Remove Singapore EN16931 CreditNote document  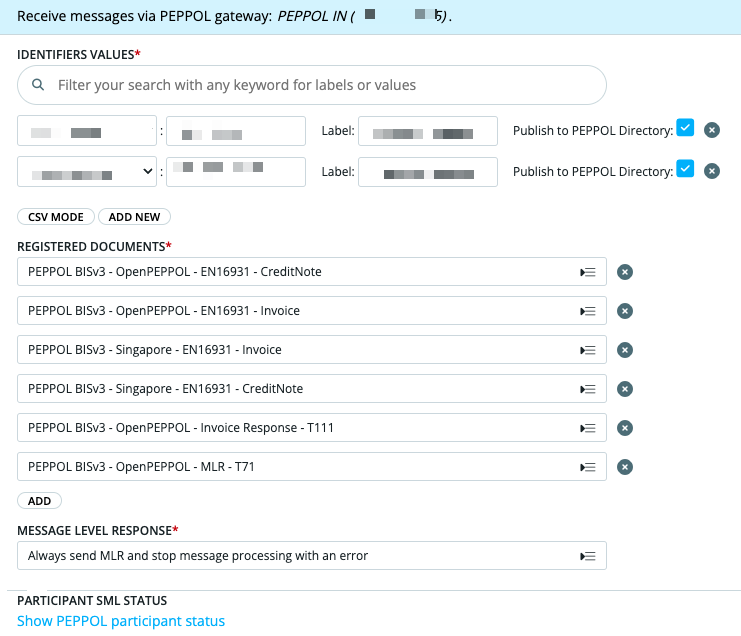[x=625, y=389]
